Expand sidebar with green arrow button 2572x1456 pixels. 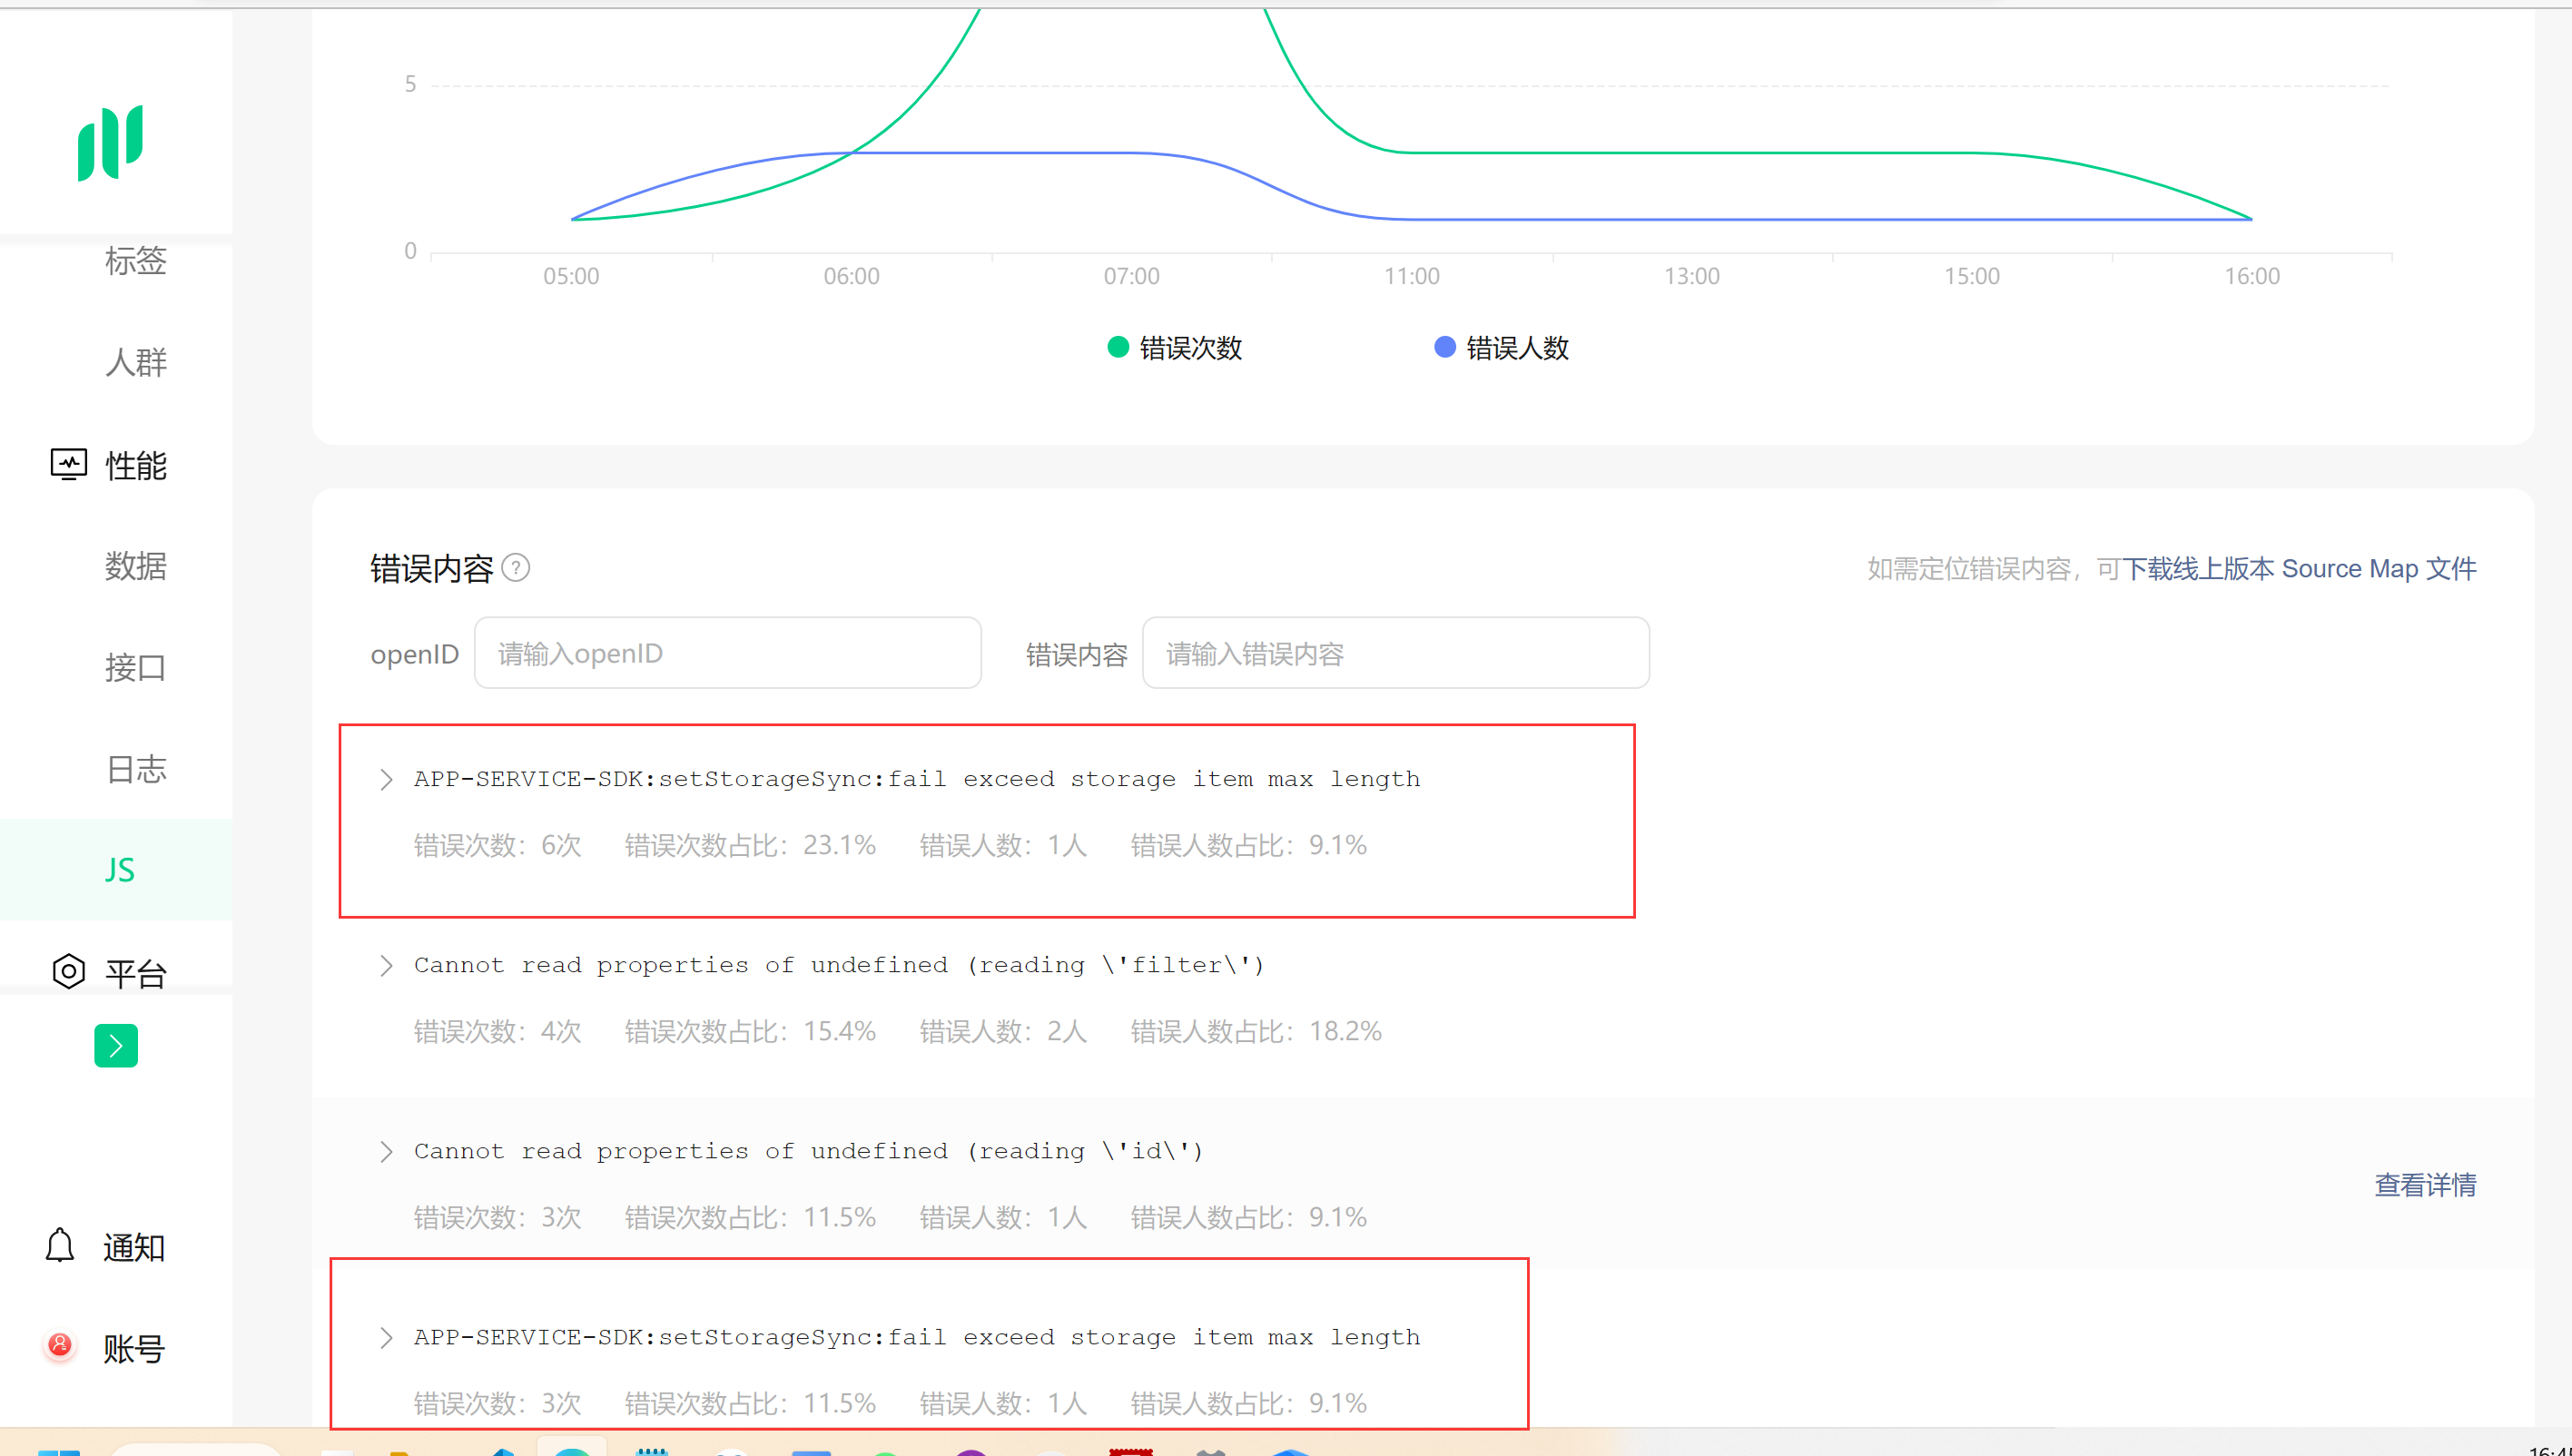pos(116,1045)
